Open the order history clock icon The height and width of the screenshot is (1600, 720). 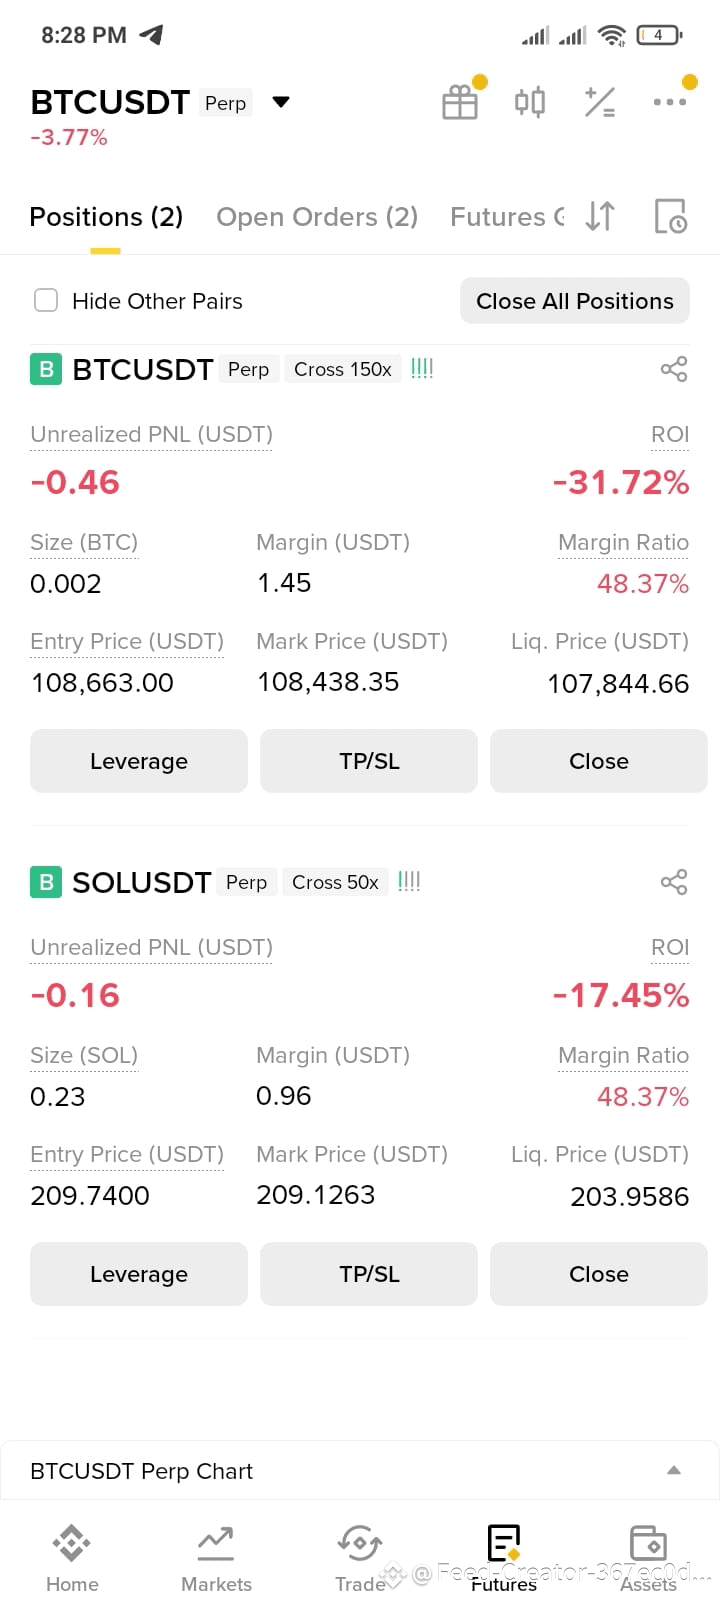click(670, 216)
